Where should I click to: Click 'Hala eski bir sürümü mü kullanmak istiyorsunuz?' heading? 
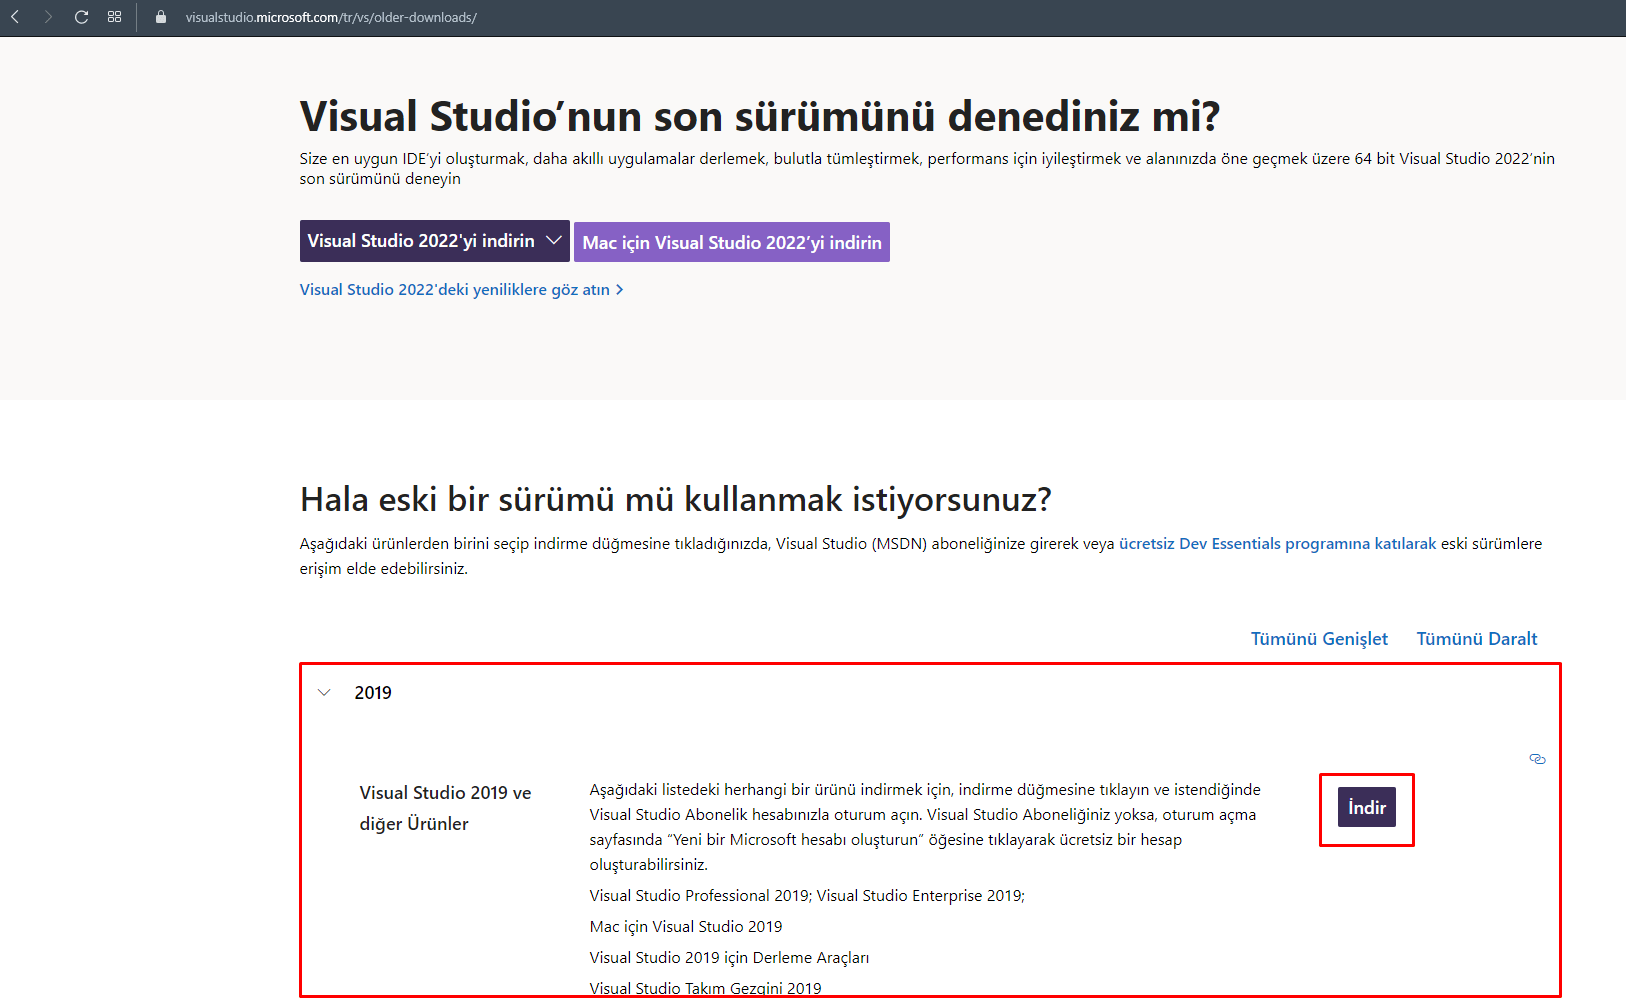(x=676, y=499)
